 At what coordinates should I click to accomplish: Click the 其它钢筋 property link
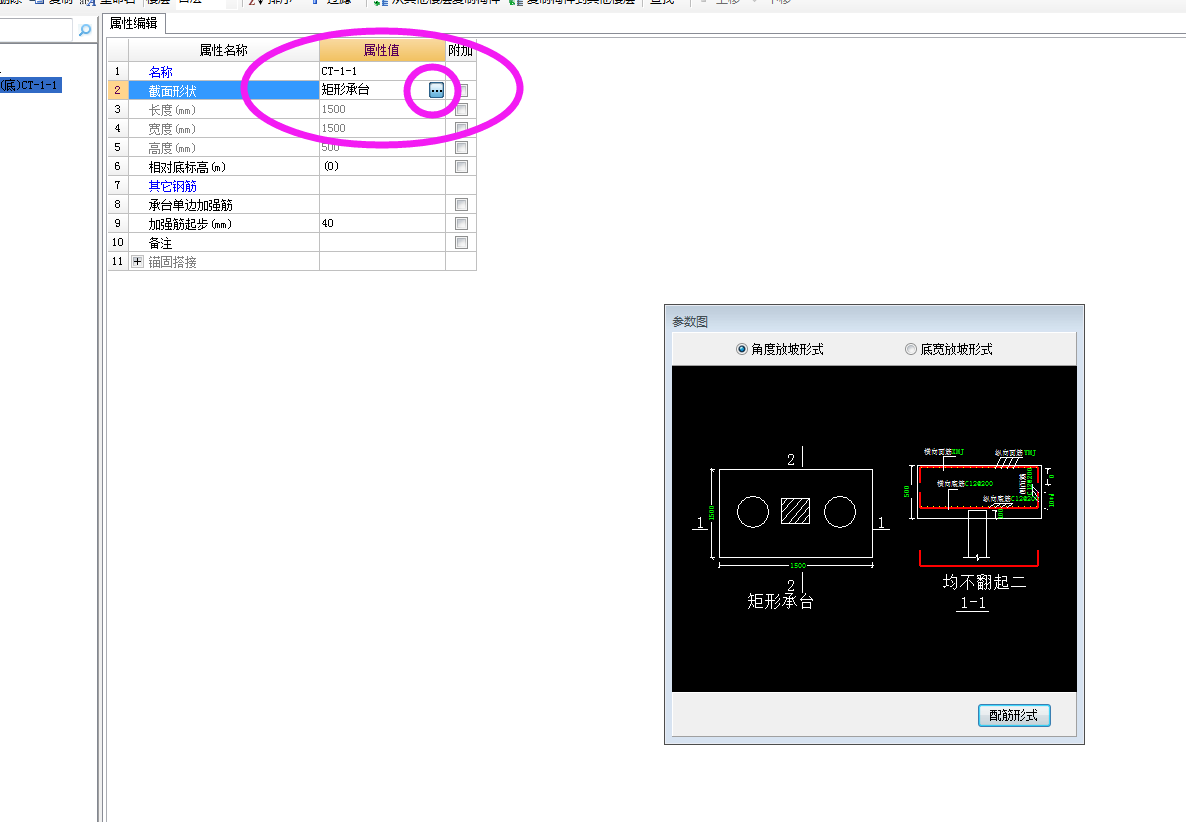pos(172,186)
